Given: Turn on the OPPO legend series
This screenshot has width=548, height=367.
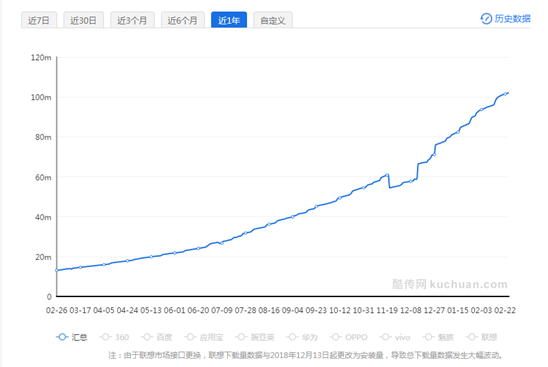Looking at the screenshot, I should click(x=348, y=337).
